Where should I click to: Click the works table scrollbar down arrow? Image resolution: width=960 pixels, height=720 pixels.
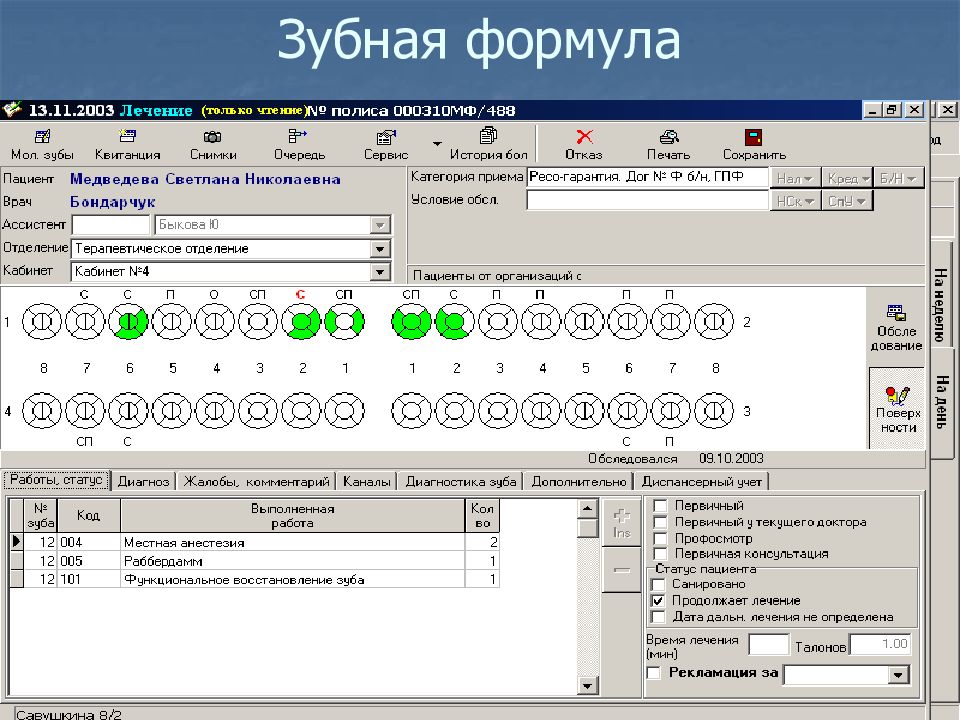[587, 686]
